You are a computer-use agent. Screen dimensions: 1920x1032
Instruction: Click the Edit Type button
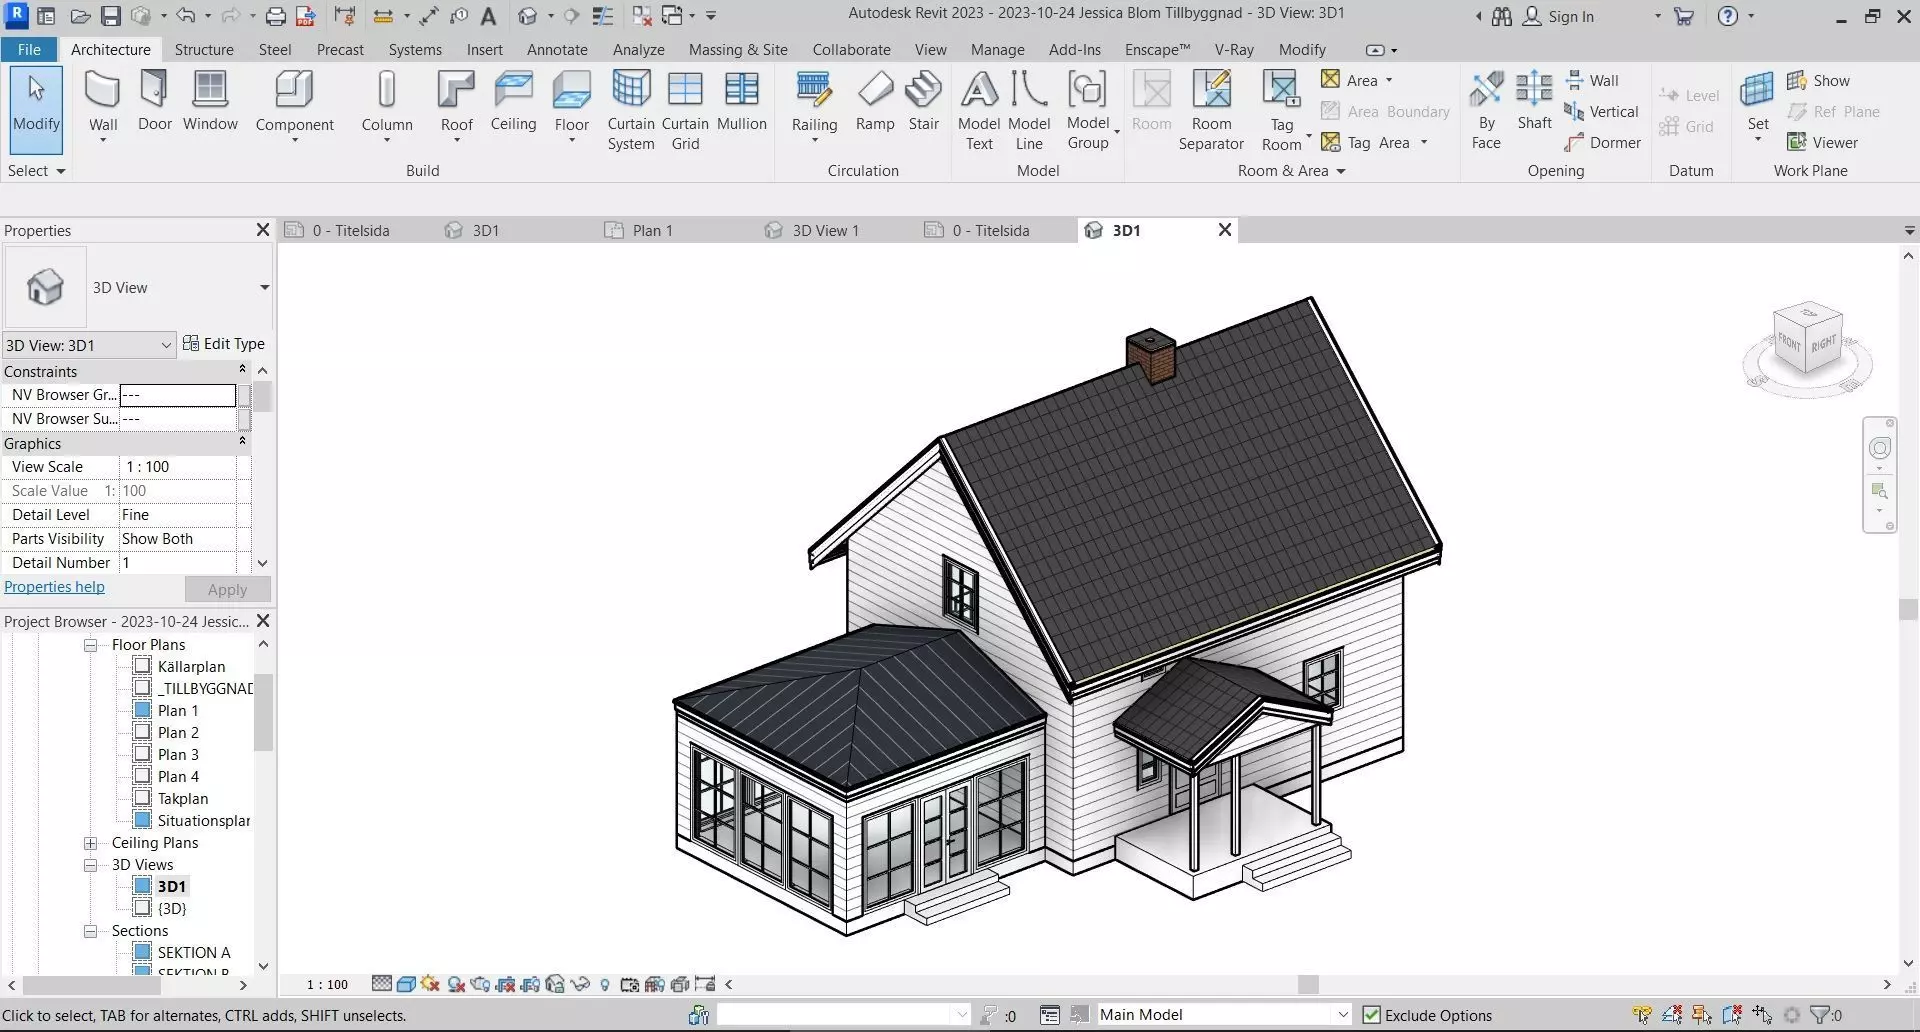(224, 344)
